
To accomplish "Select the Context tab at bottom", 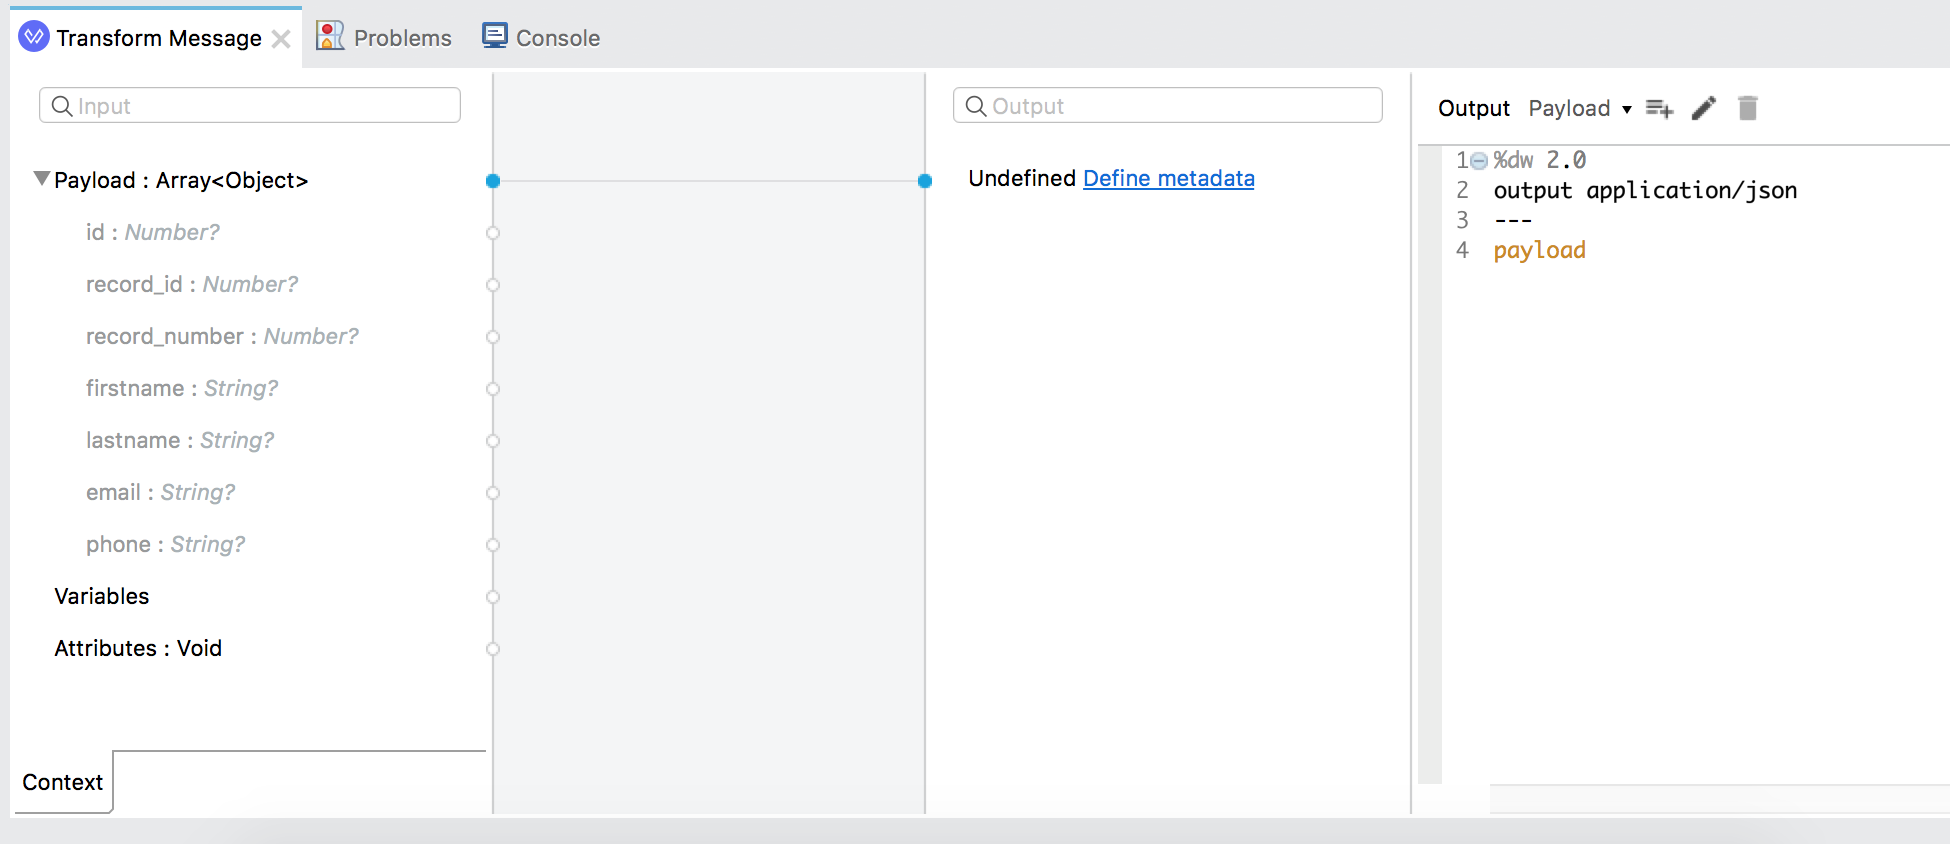I will coord(63,782).
